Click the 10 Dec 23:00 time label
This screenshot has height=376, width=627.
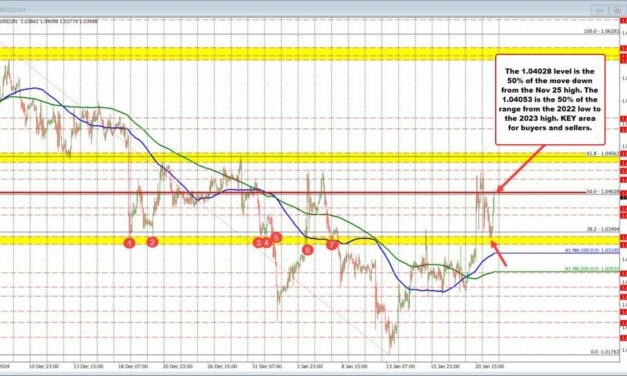[44, 366]
